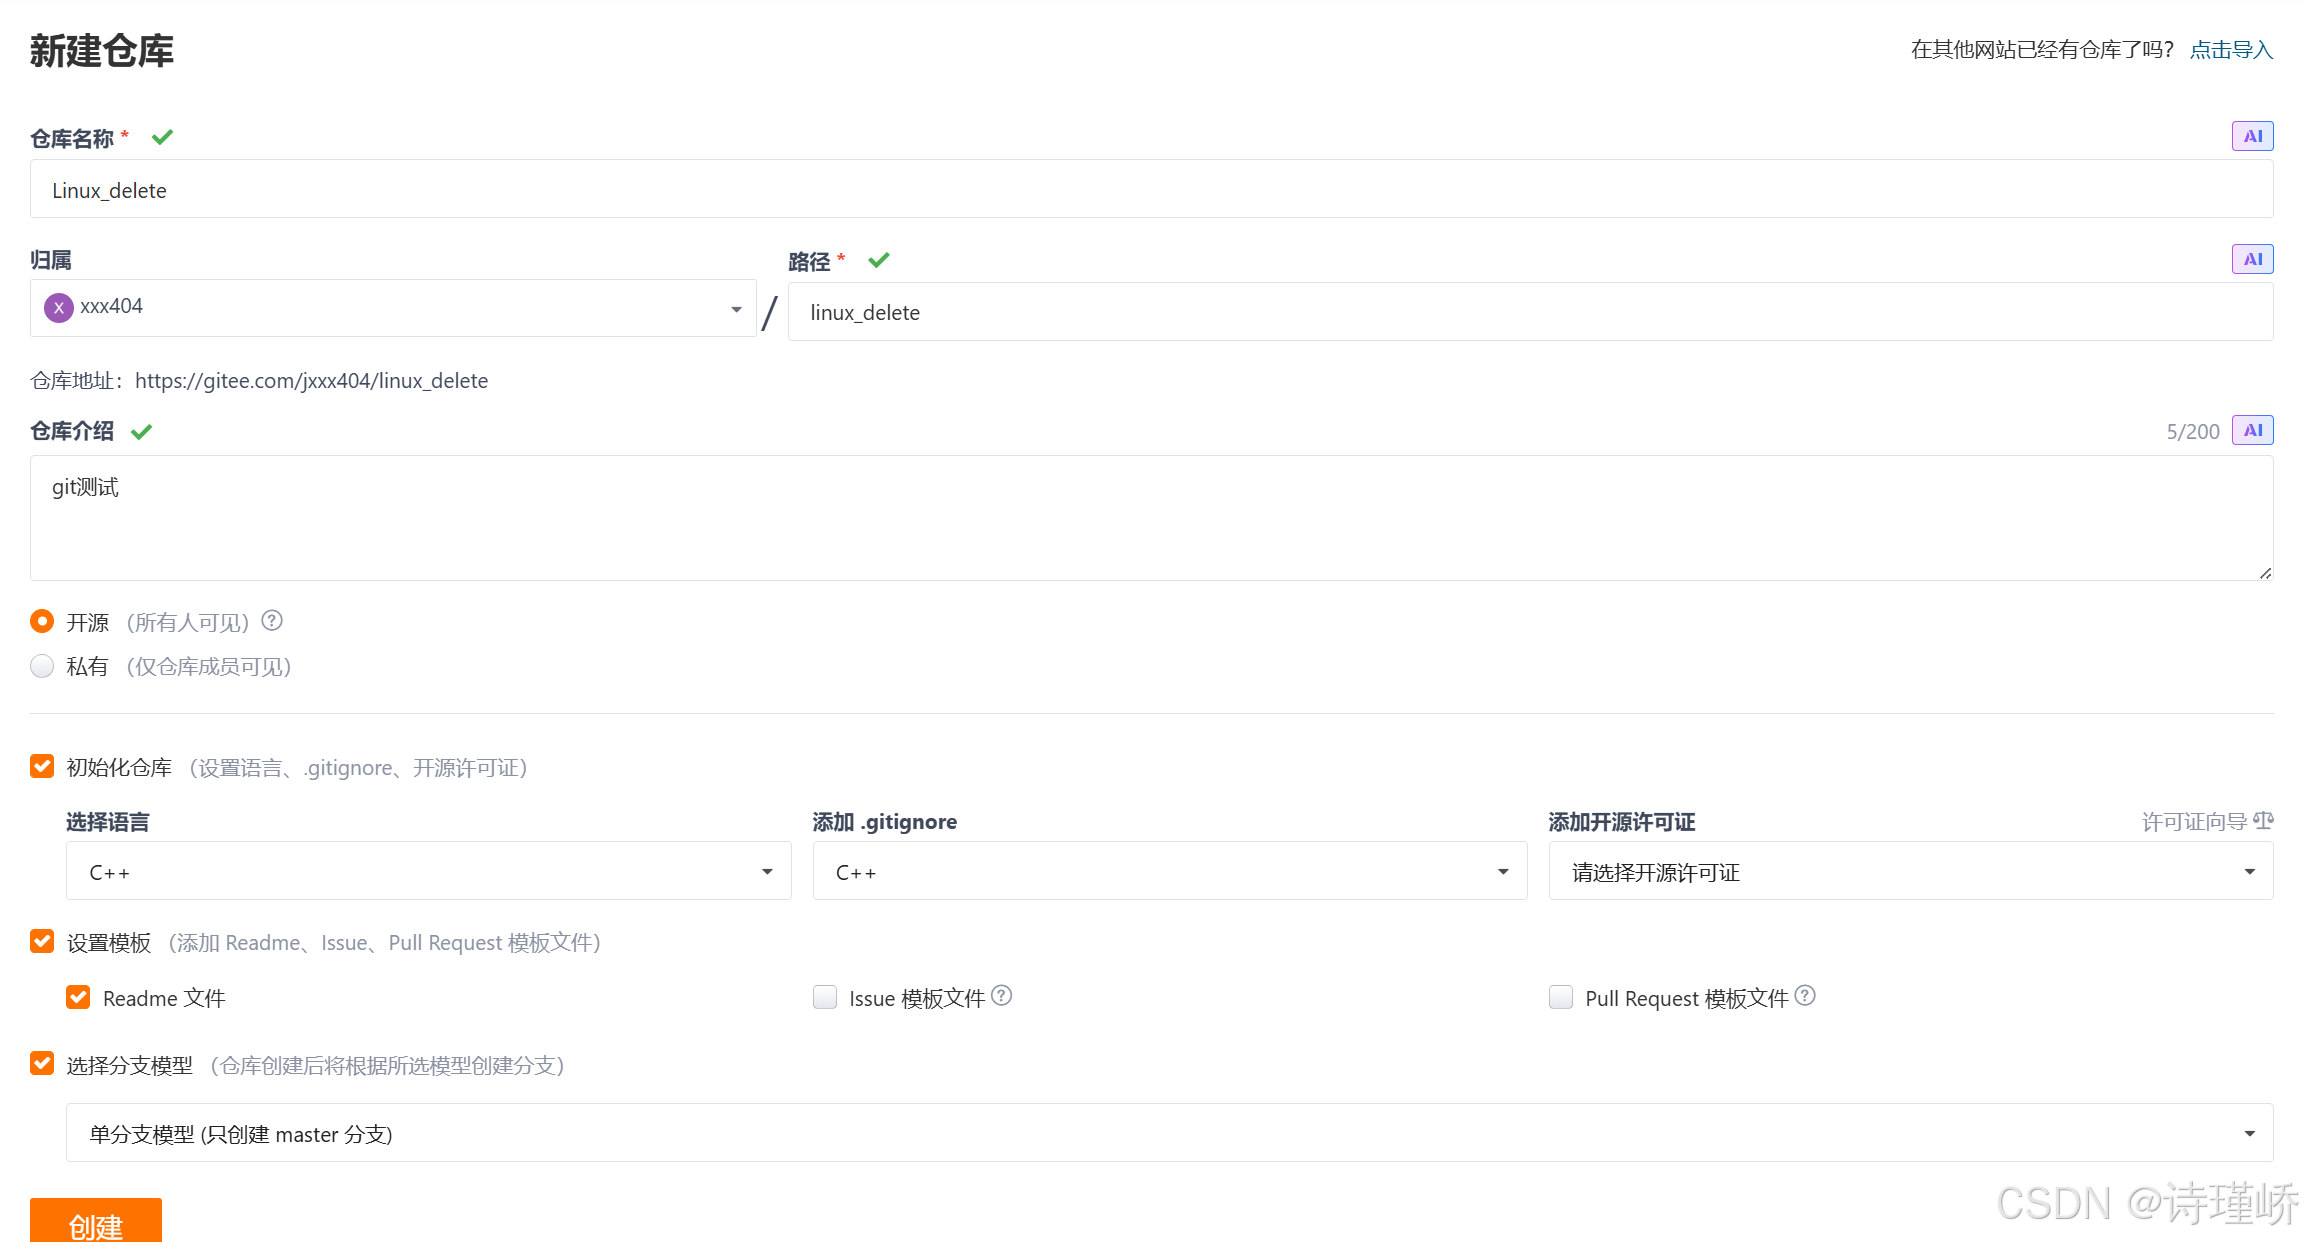Screen dimensions: 2304x1242
Task: Select the open source radio button
Action: pos(42,621)
